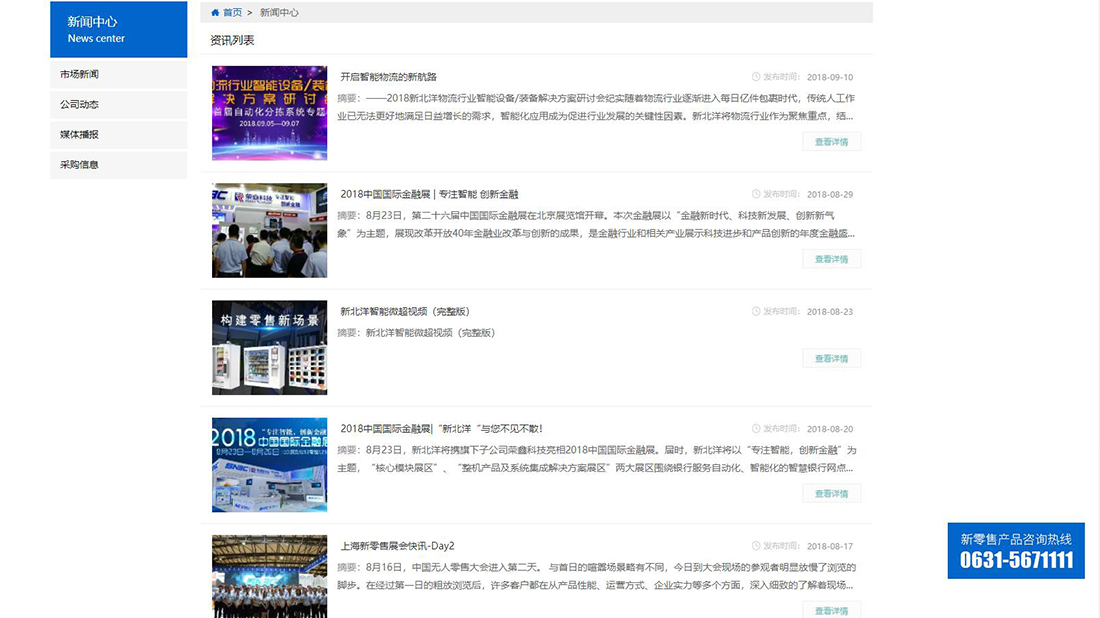Open 市场新闻 in the sidebar
The image size is (1100, 618).
tap(119, 74)
